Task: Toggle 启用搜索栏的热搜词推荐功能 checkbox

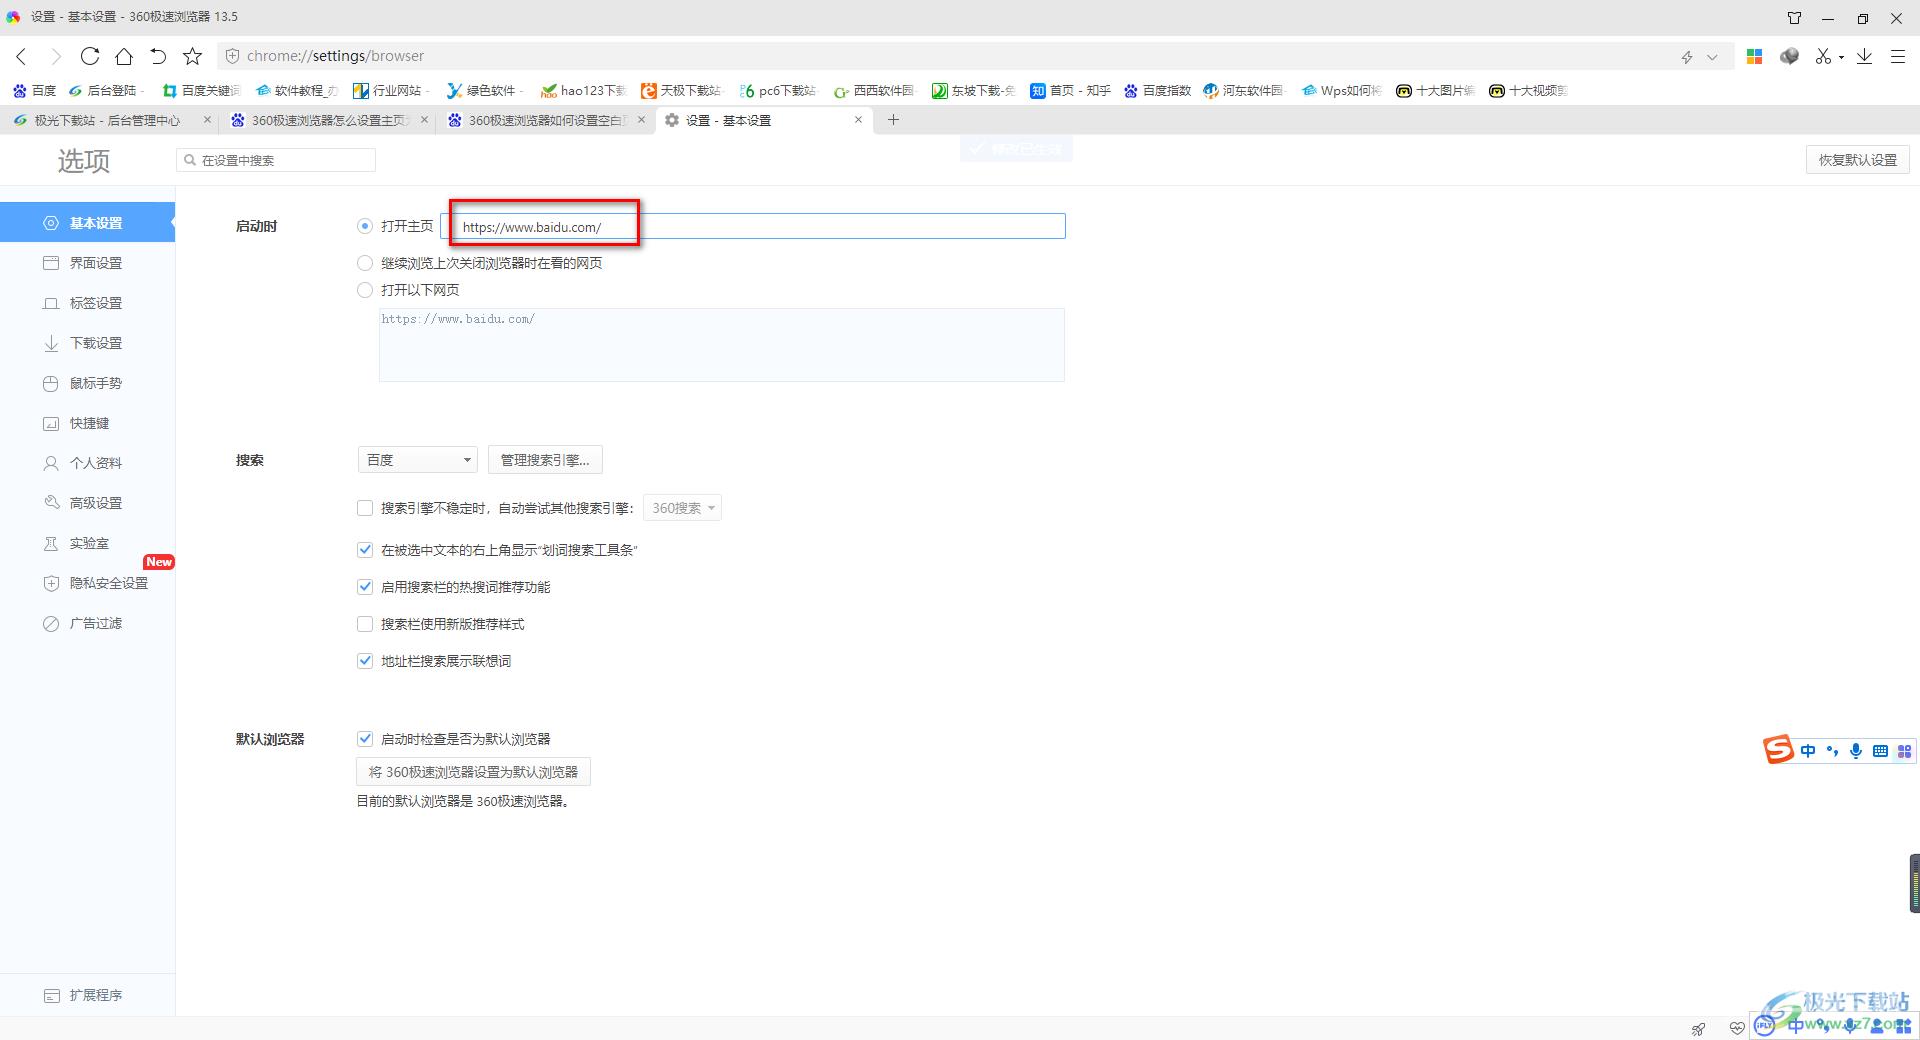Action: pos(365,587)
